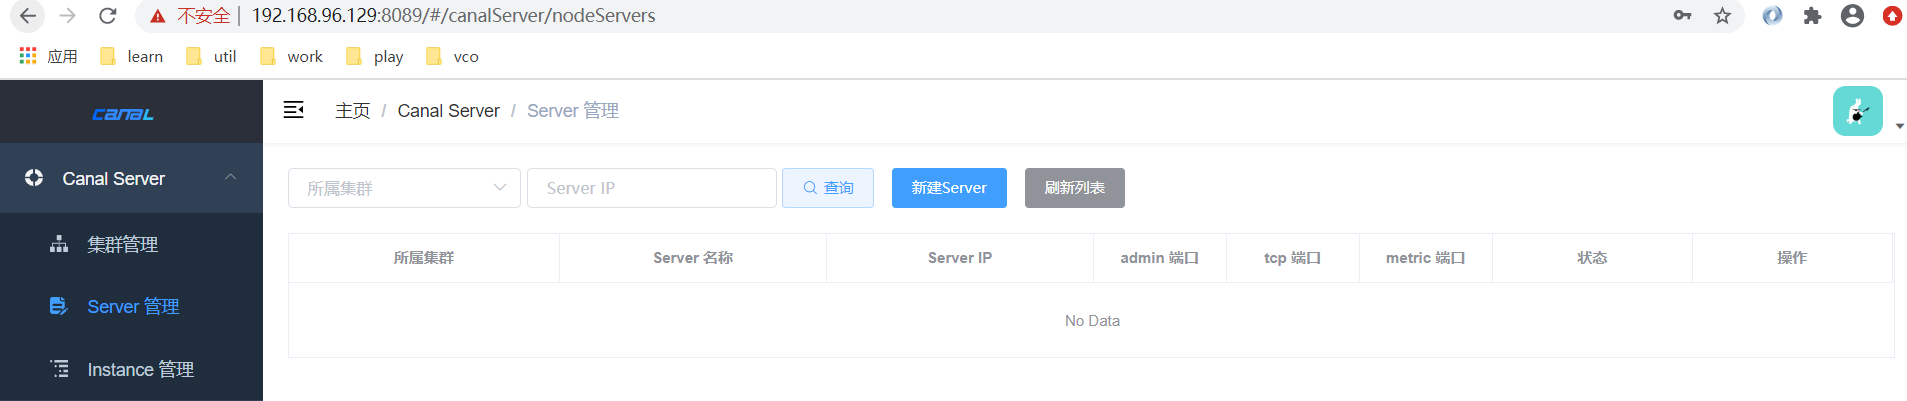Click the admin 端口 column header
The image size is (1907, 401).
point(1160,258)
